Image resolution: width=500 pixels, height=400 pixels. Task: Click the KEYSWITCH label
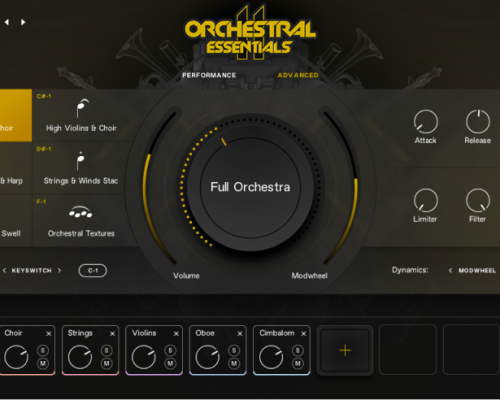click(32, 271)
